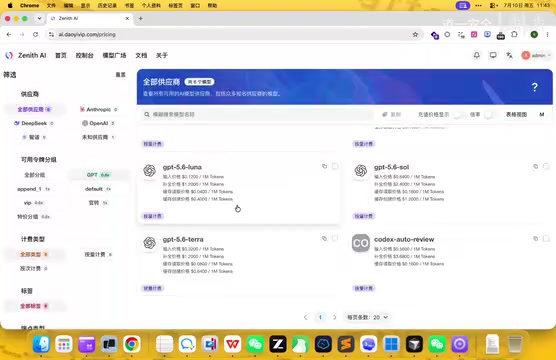
Task: Click the gpt-5.6-terra model title
Action: click(183, 239)
